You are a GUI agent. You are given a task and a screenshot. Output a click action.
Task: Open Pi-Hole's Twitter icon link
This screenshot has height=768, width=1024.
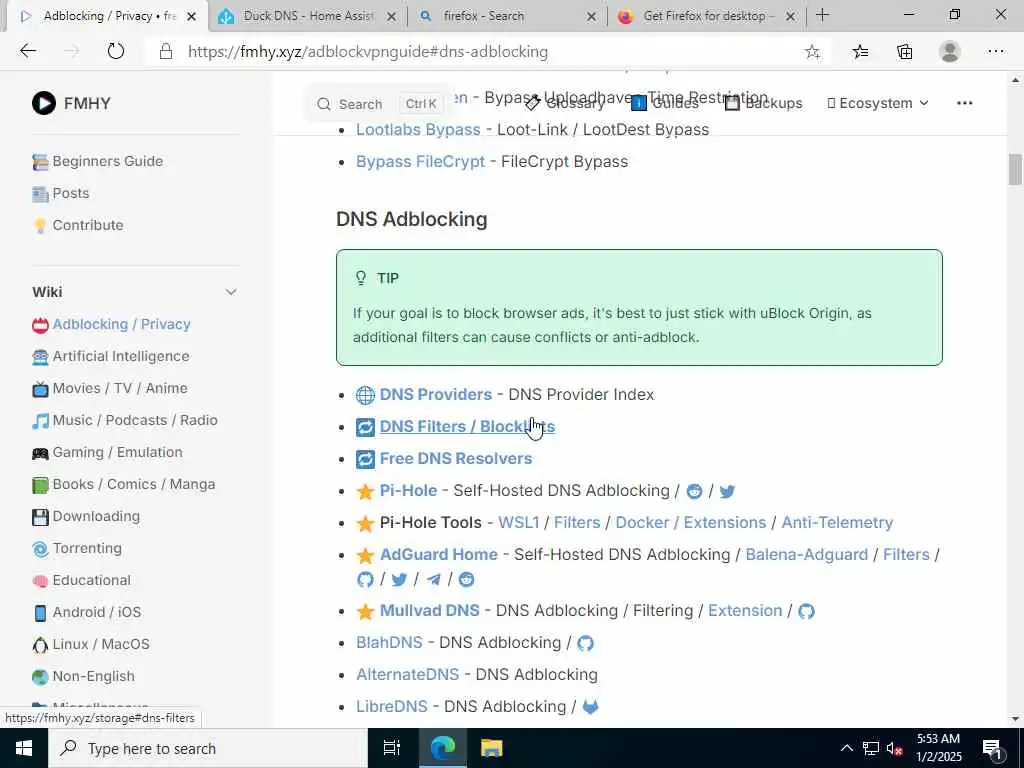coord(727,491)
